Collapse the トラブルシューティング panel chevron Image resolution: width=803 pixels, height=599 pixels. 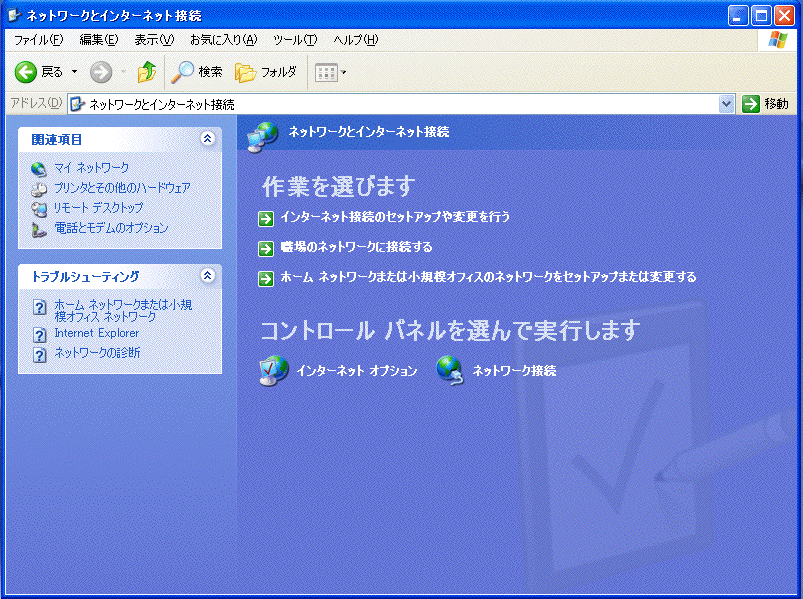pos(207,275)
